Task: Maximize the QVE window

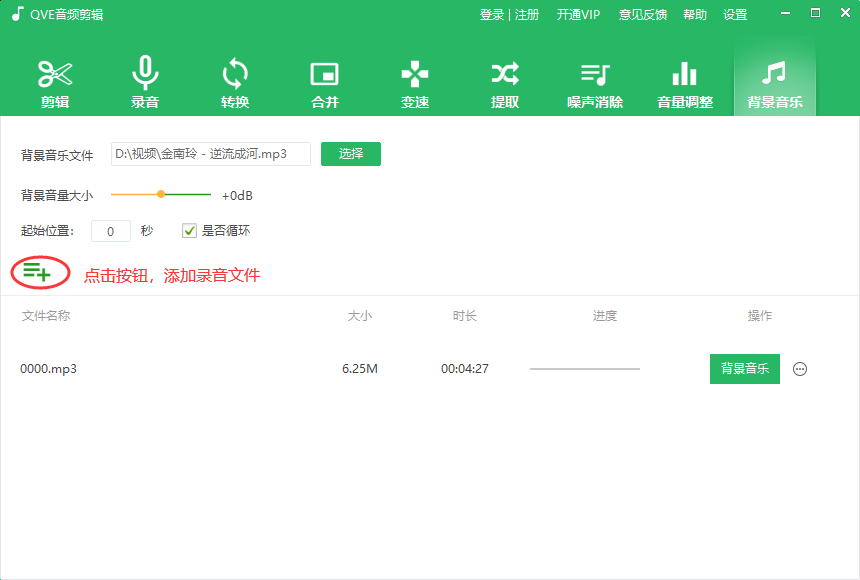Action: coord(816,13)
